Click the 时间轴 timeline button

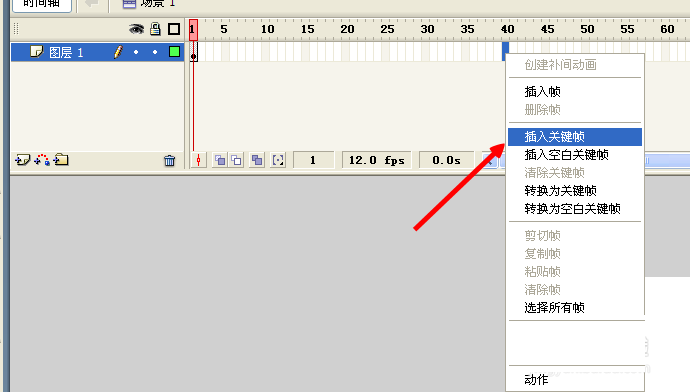coord(42,4)
